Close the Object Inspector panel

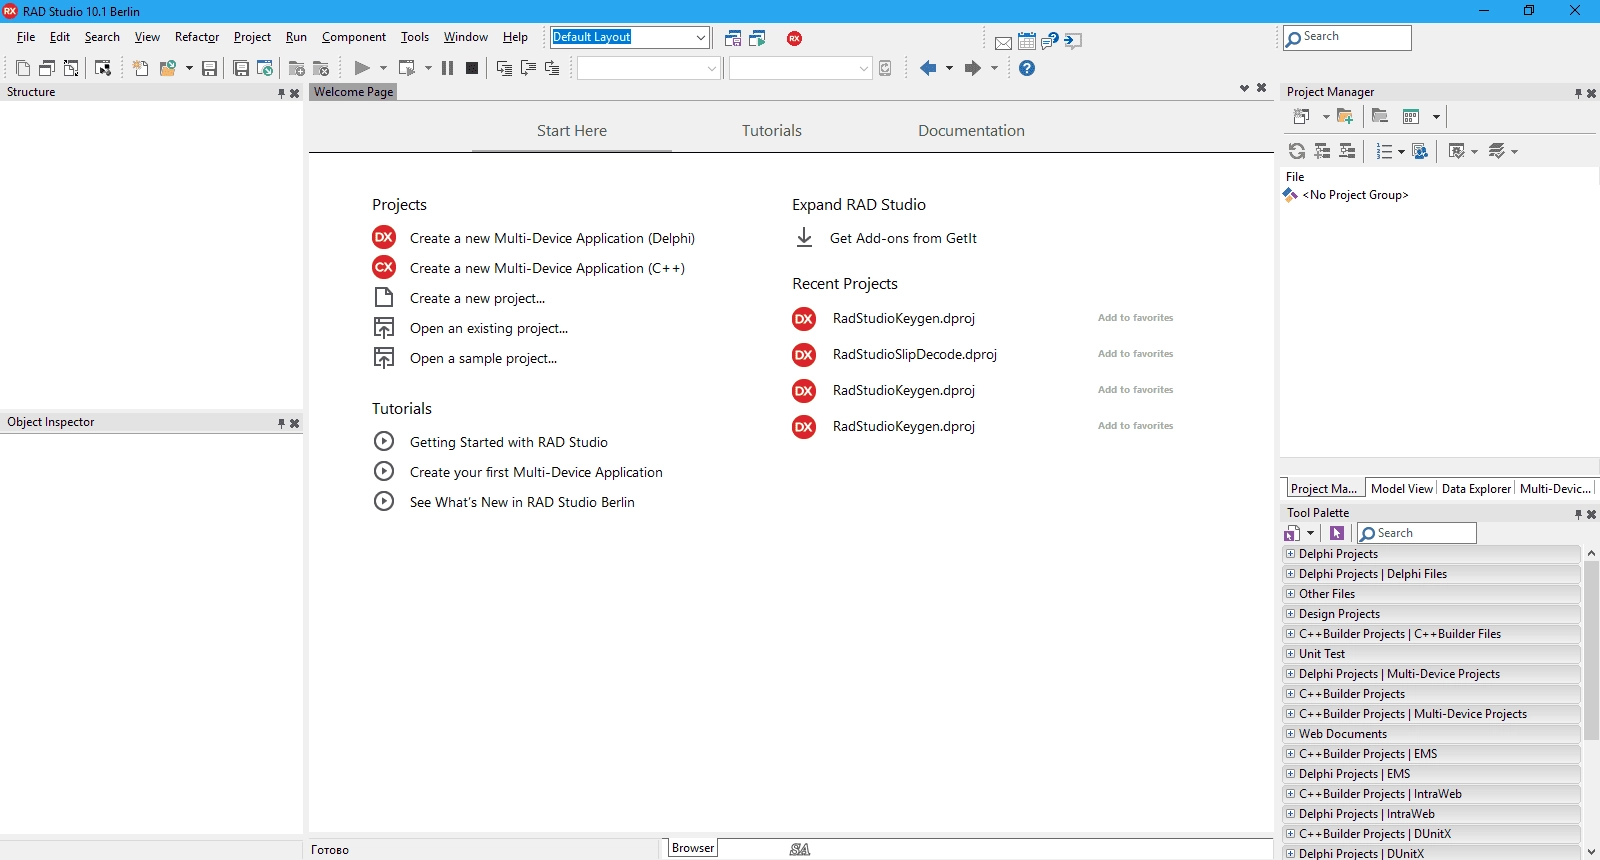[x=294, y=423]
